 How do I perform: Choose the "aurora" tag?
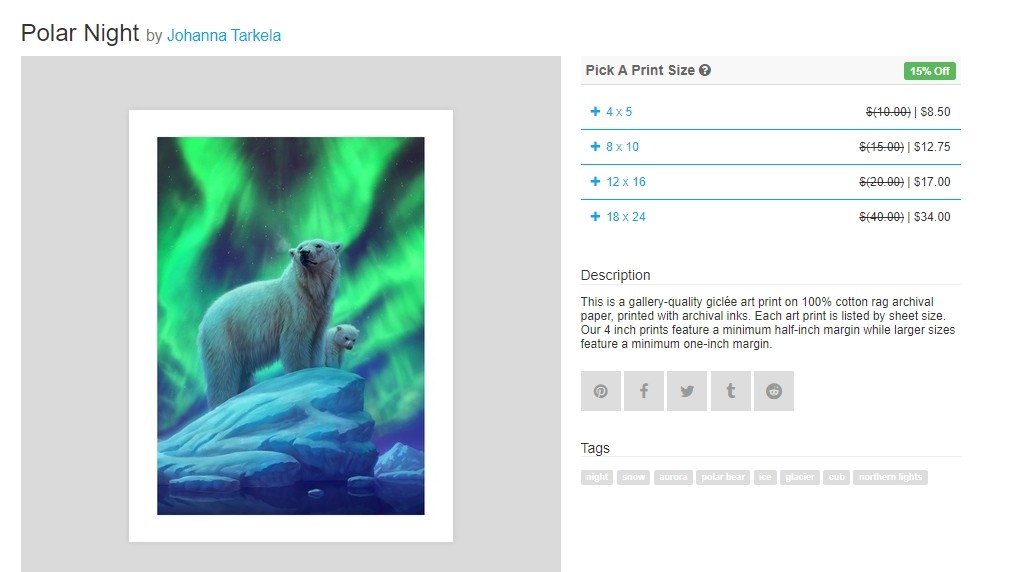pos(673,477)
